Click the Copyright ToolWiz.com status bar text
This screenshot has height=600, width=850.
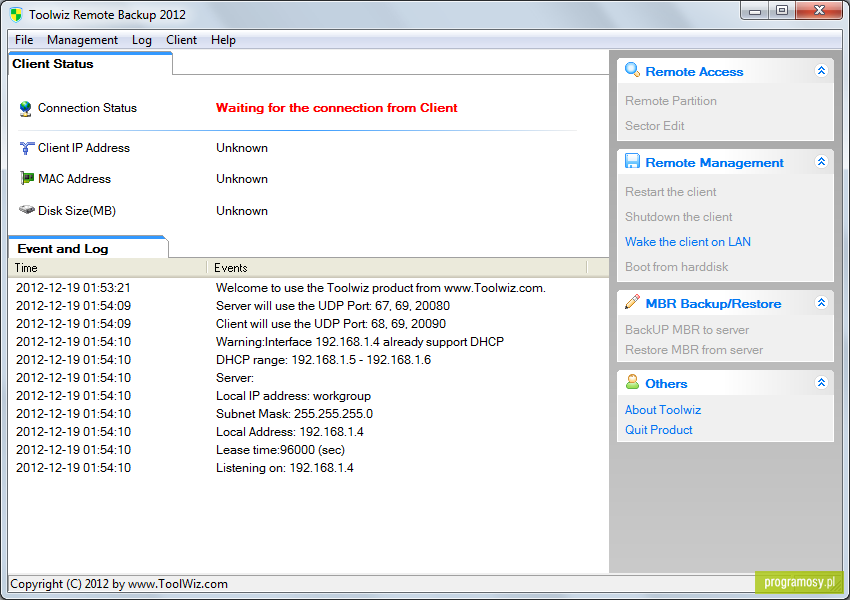pyautogui.click(x=119, y=584)
